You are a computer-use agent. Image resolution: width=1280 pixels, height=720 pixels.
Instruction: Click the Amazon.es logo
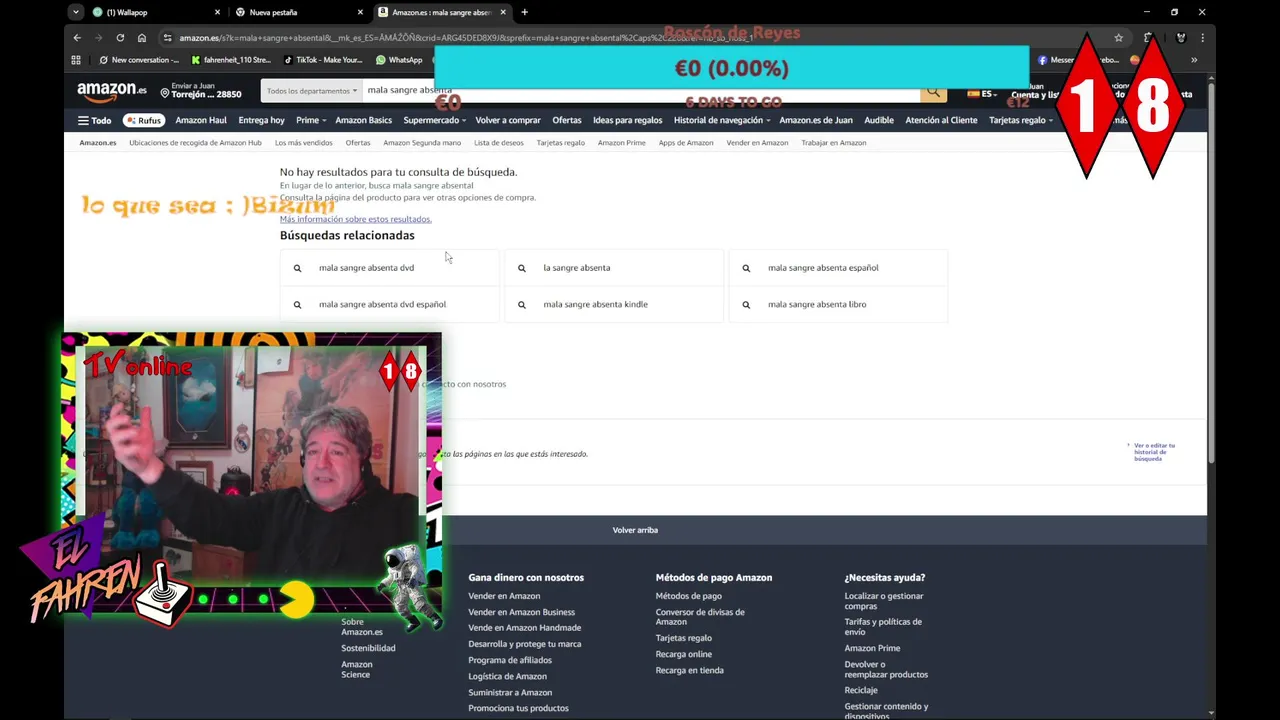click(x=112, y=91)
